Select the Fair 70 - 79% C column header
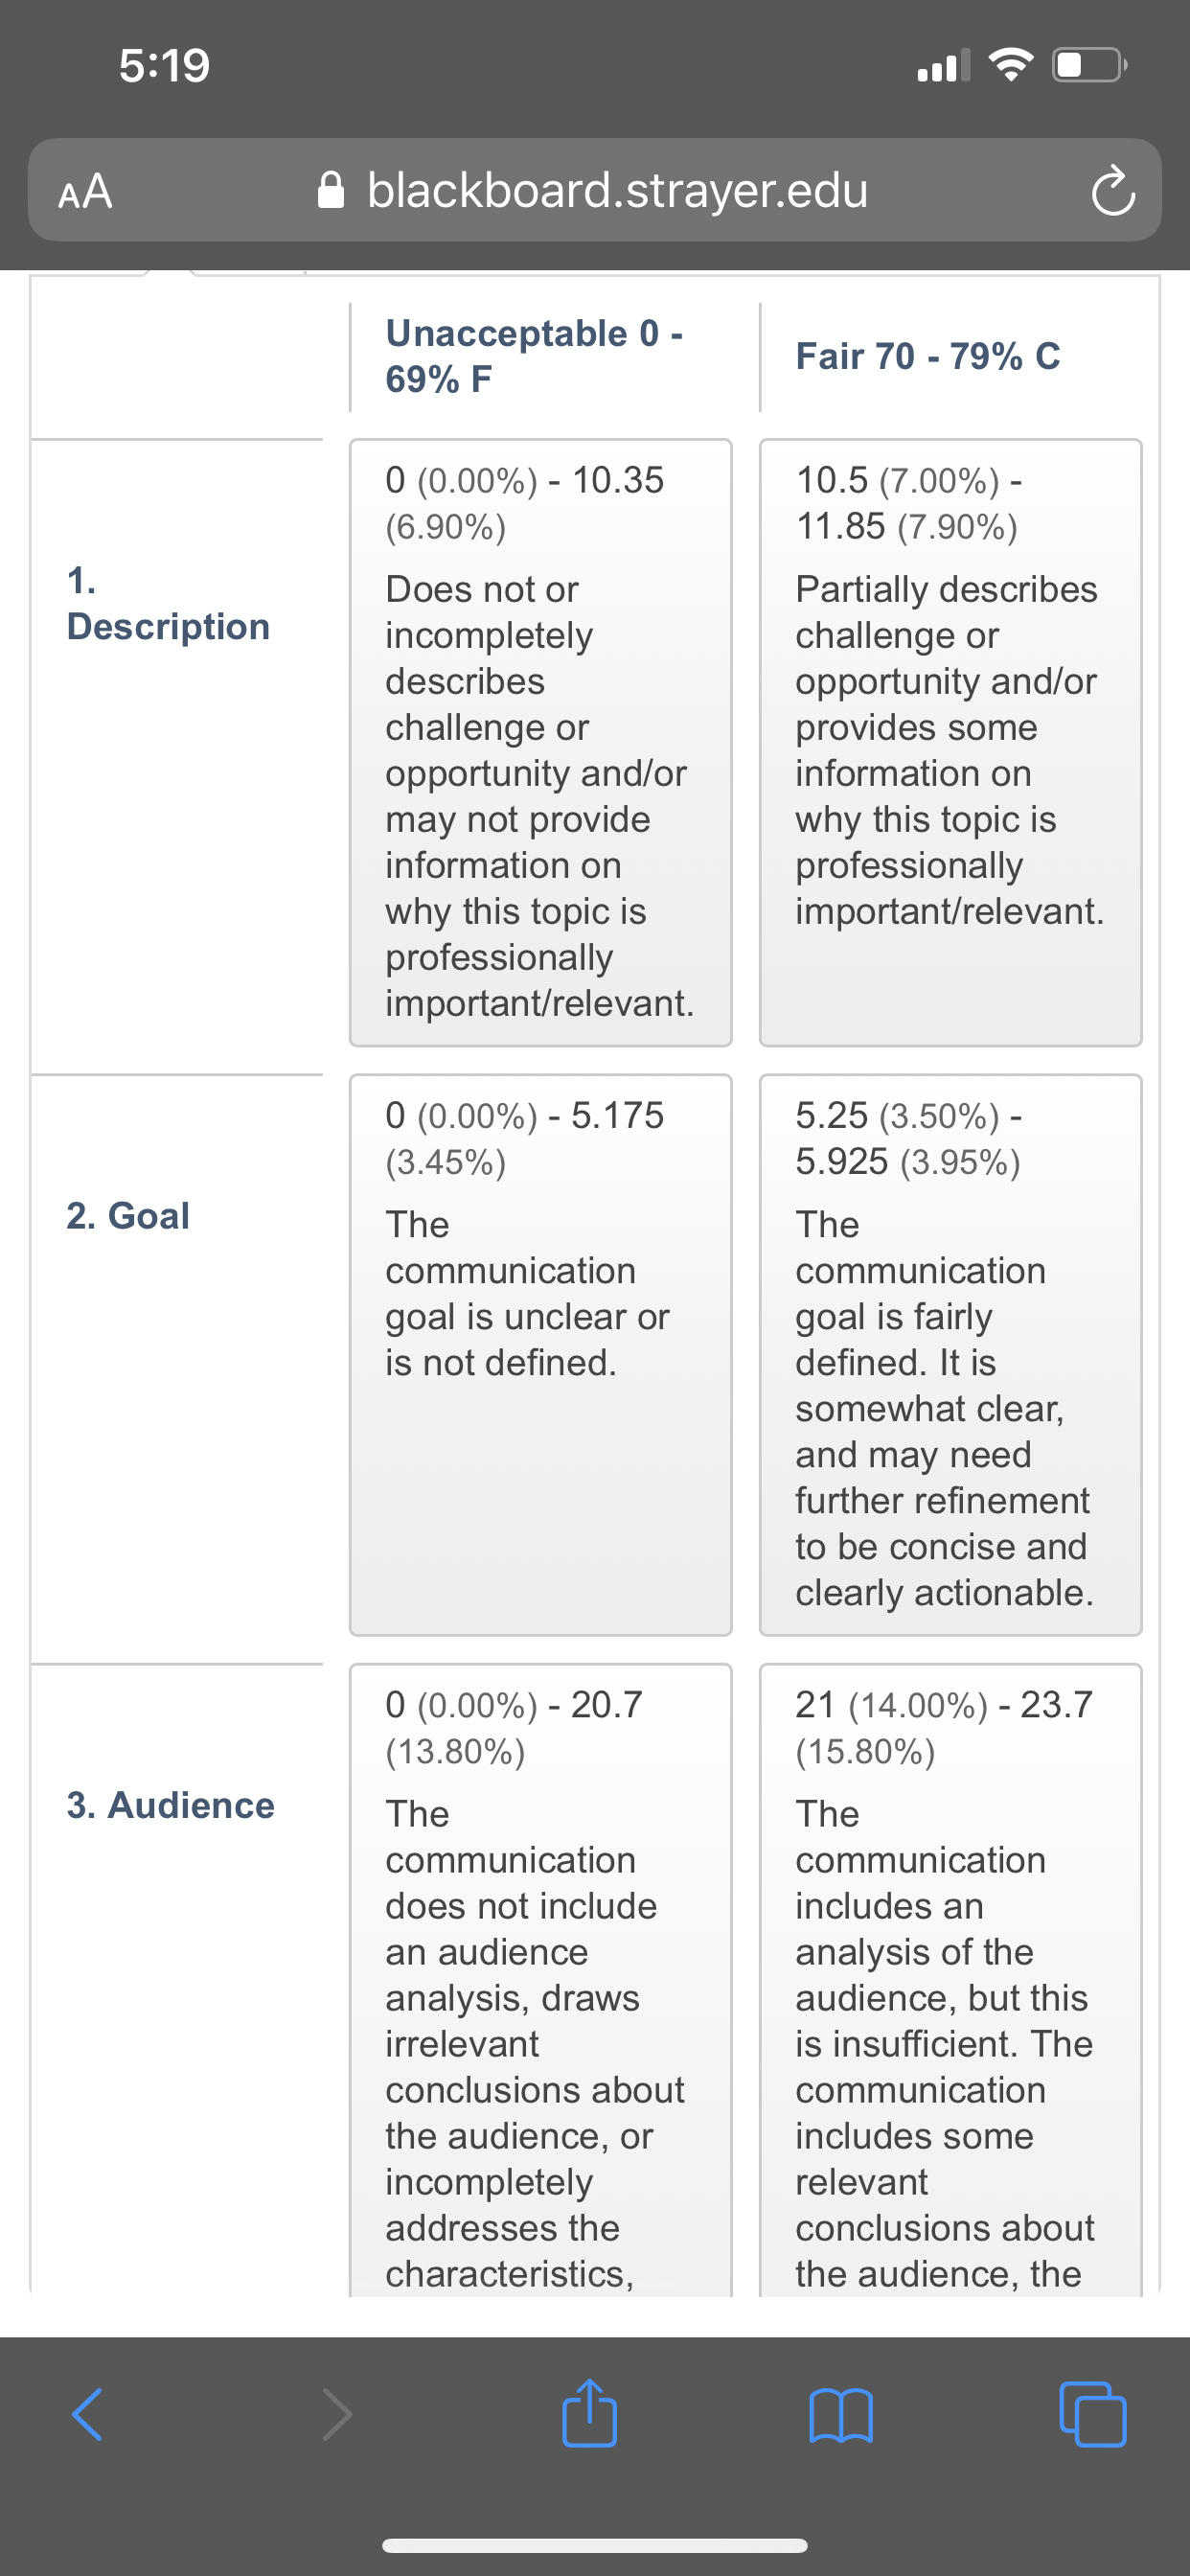The width and height of the screenshot is (1190, 2576). tap(927, 356)
